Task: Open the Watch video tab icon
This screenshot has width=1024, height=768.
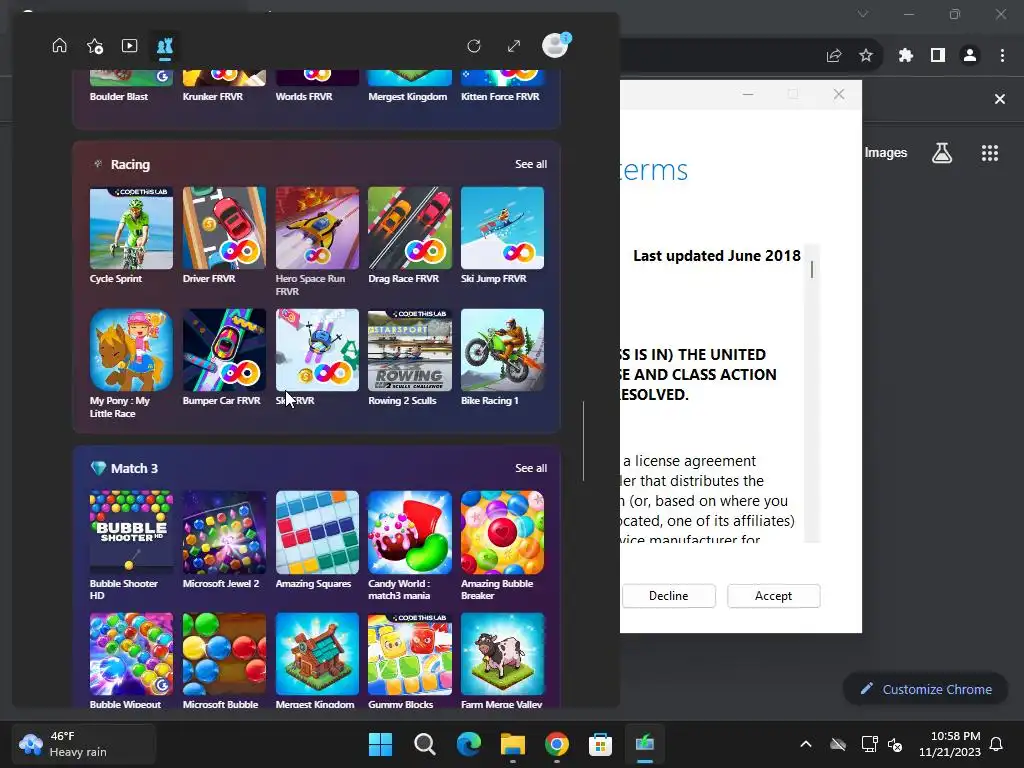Action: pyautogui.click(x=129, y=46)
